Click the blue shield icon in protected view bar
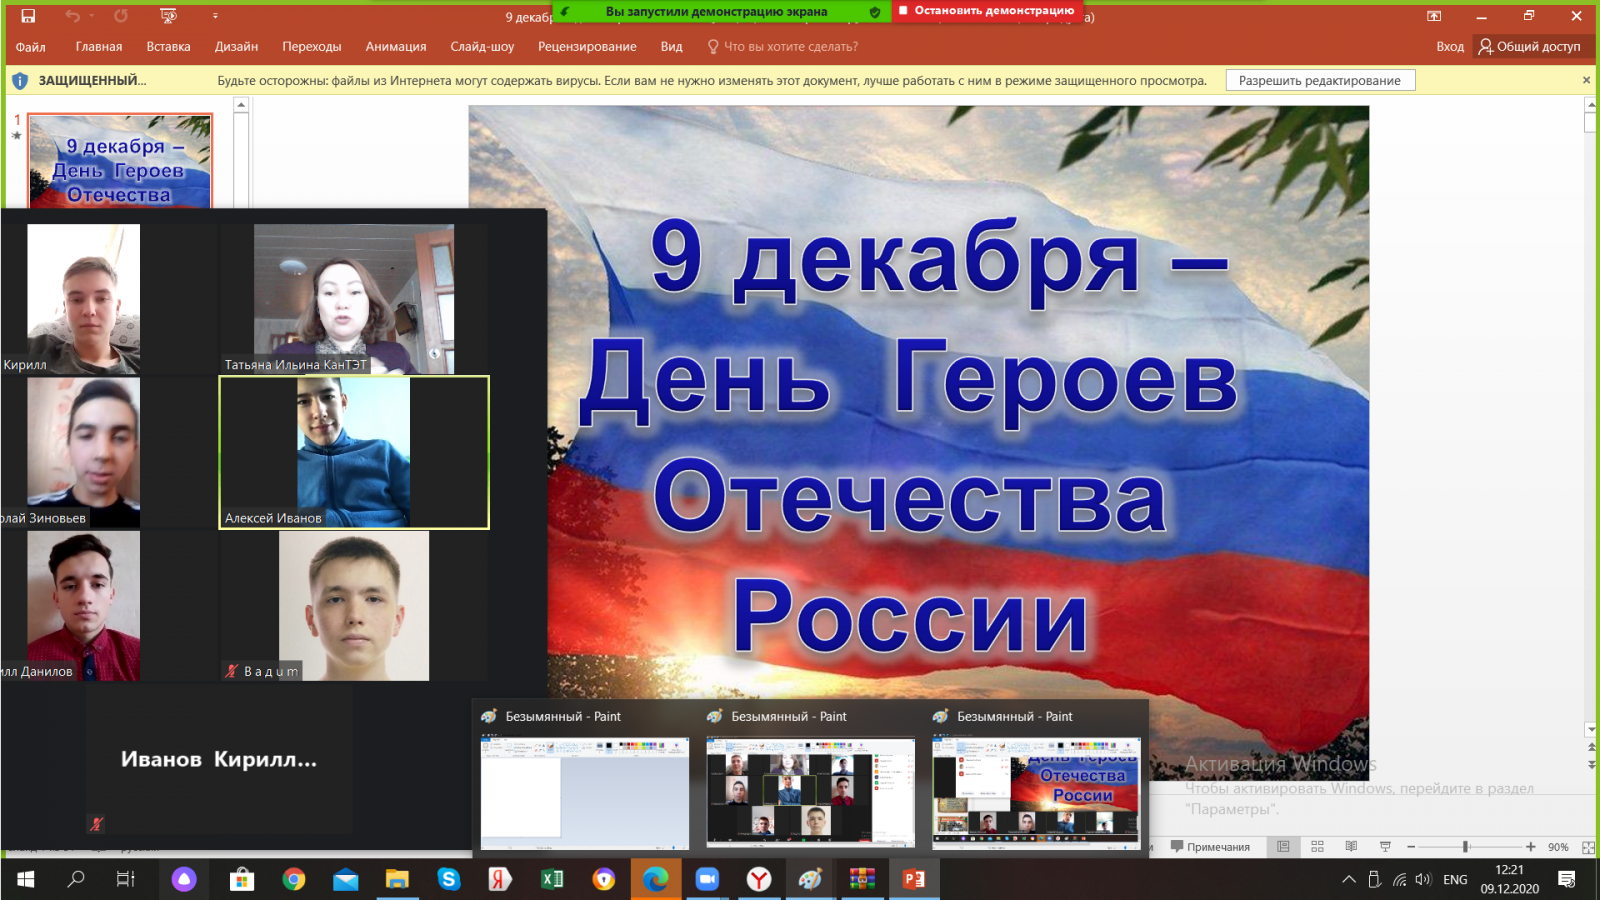The image size is (1600, 900). pyautogui.click(x=19, y=81)
